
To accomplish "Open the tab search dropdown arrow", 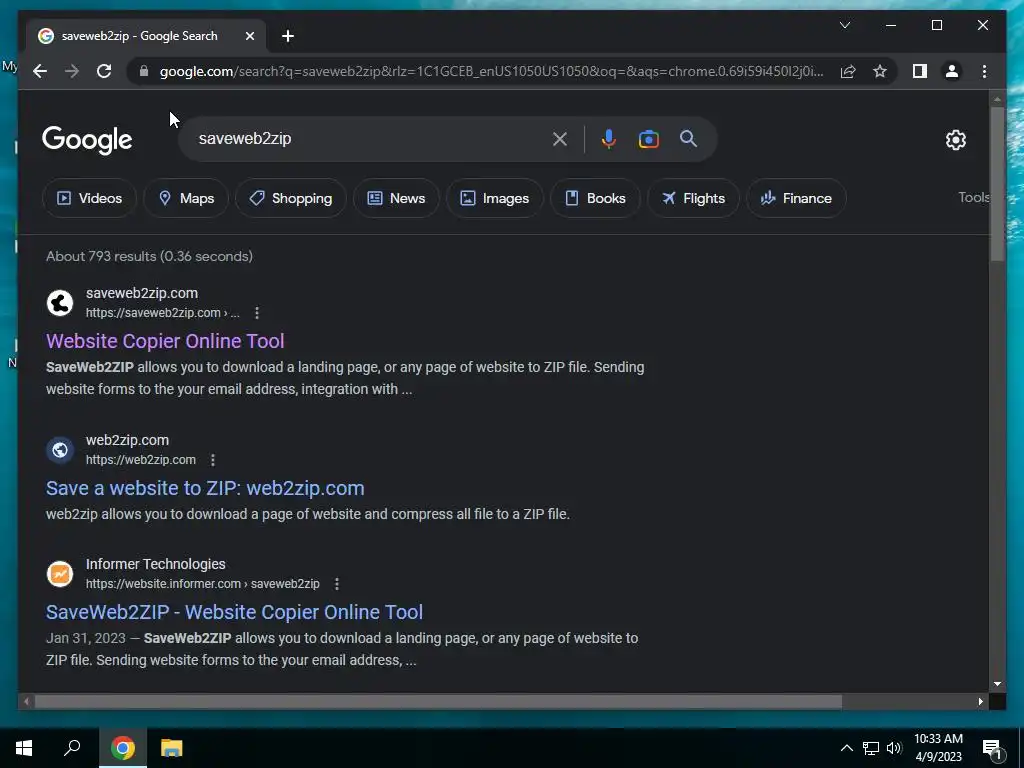I will coord(844,25).
